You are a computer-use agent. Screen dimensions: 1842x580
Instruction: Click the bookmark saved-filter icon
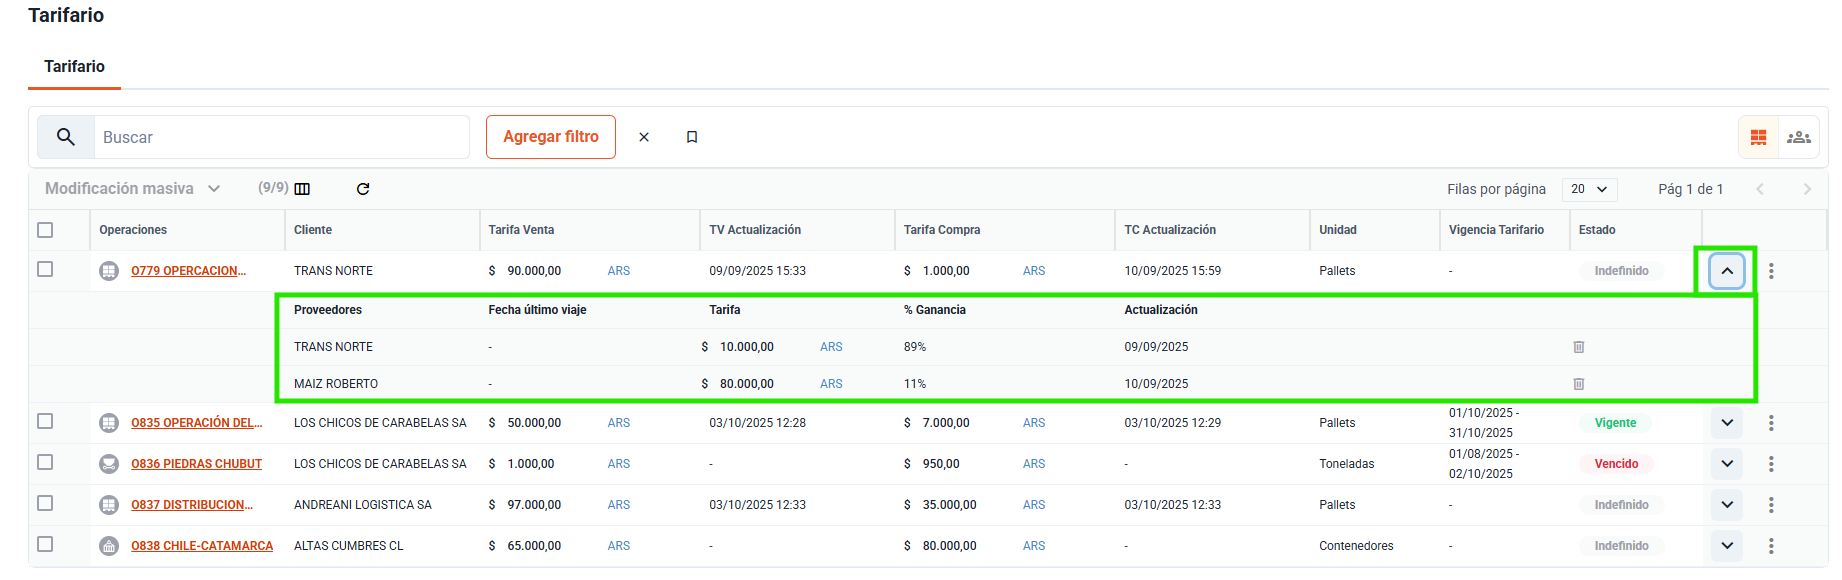click(692, 137)
